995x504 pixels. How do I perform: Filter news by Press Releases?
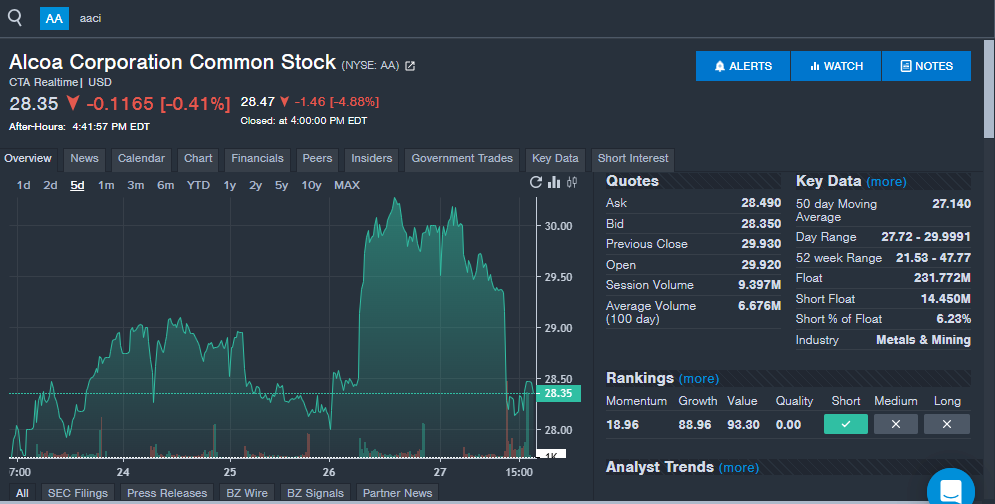[167, 493]
